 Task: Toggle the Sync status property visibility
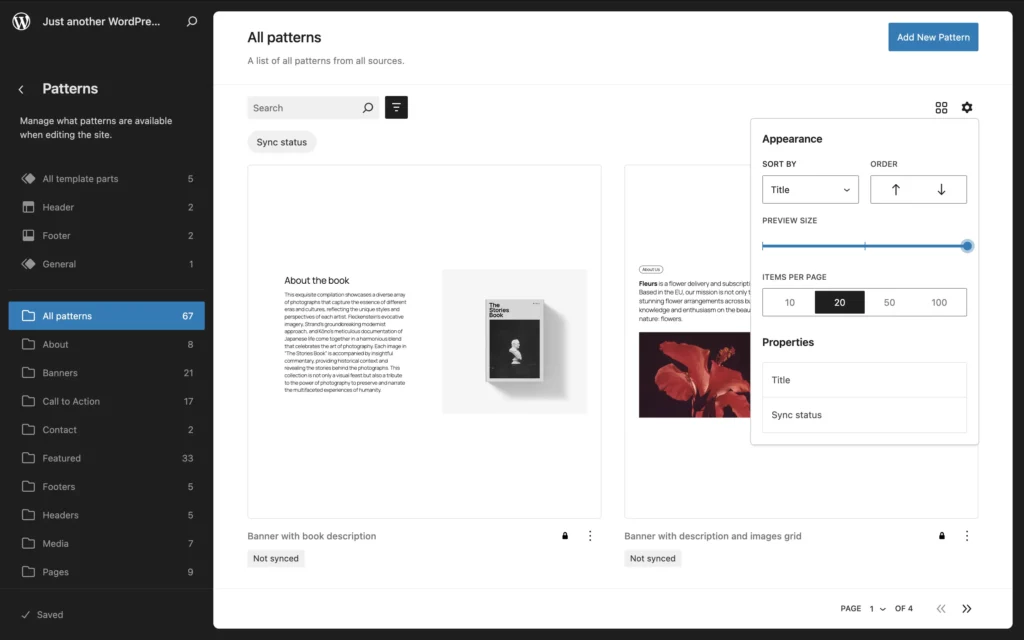coord(864,415)
